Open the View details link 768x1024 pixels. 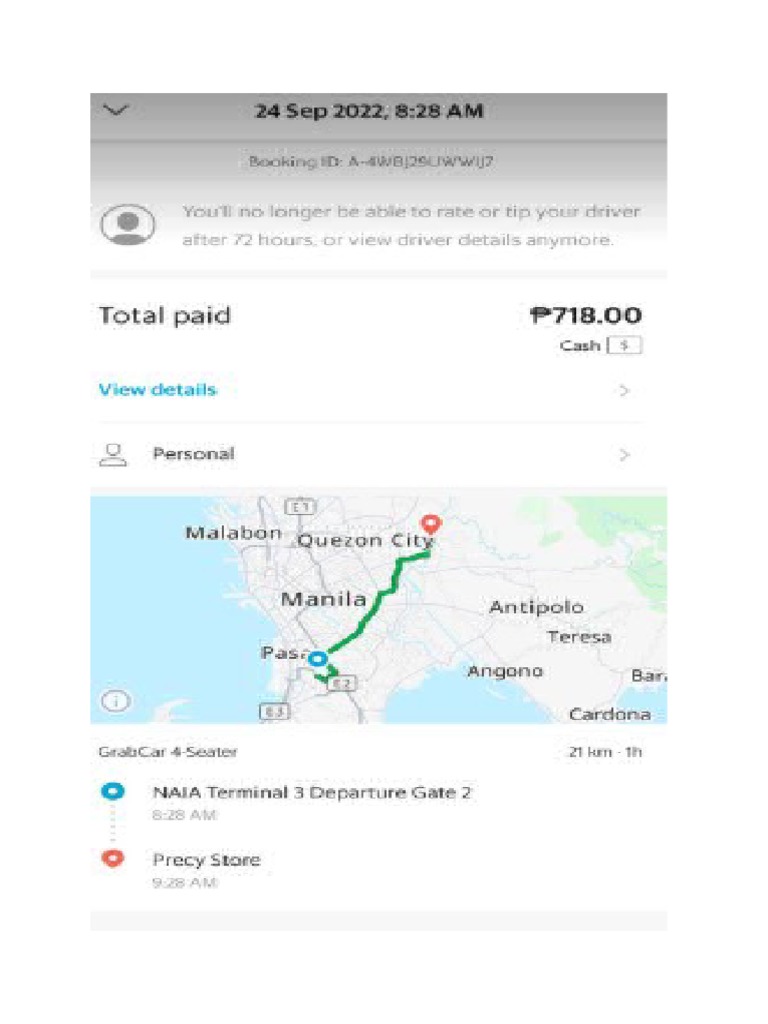[157, 390]
